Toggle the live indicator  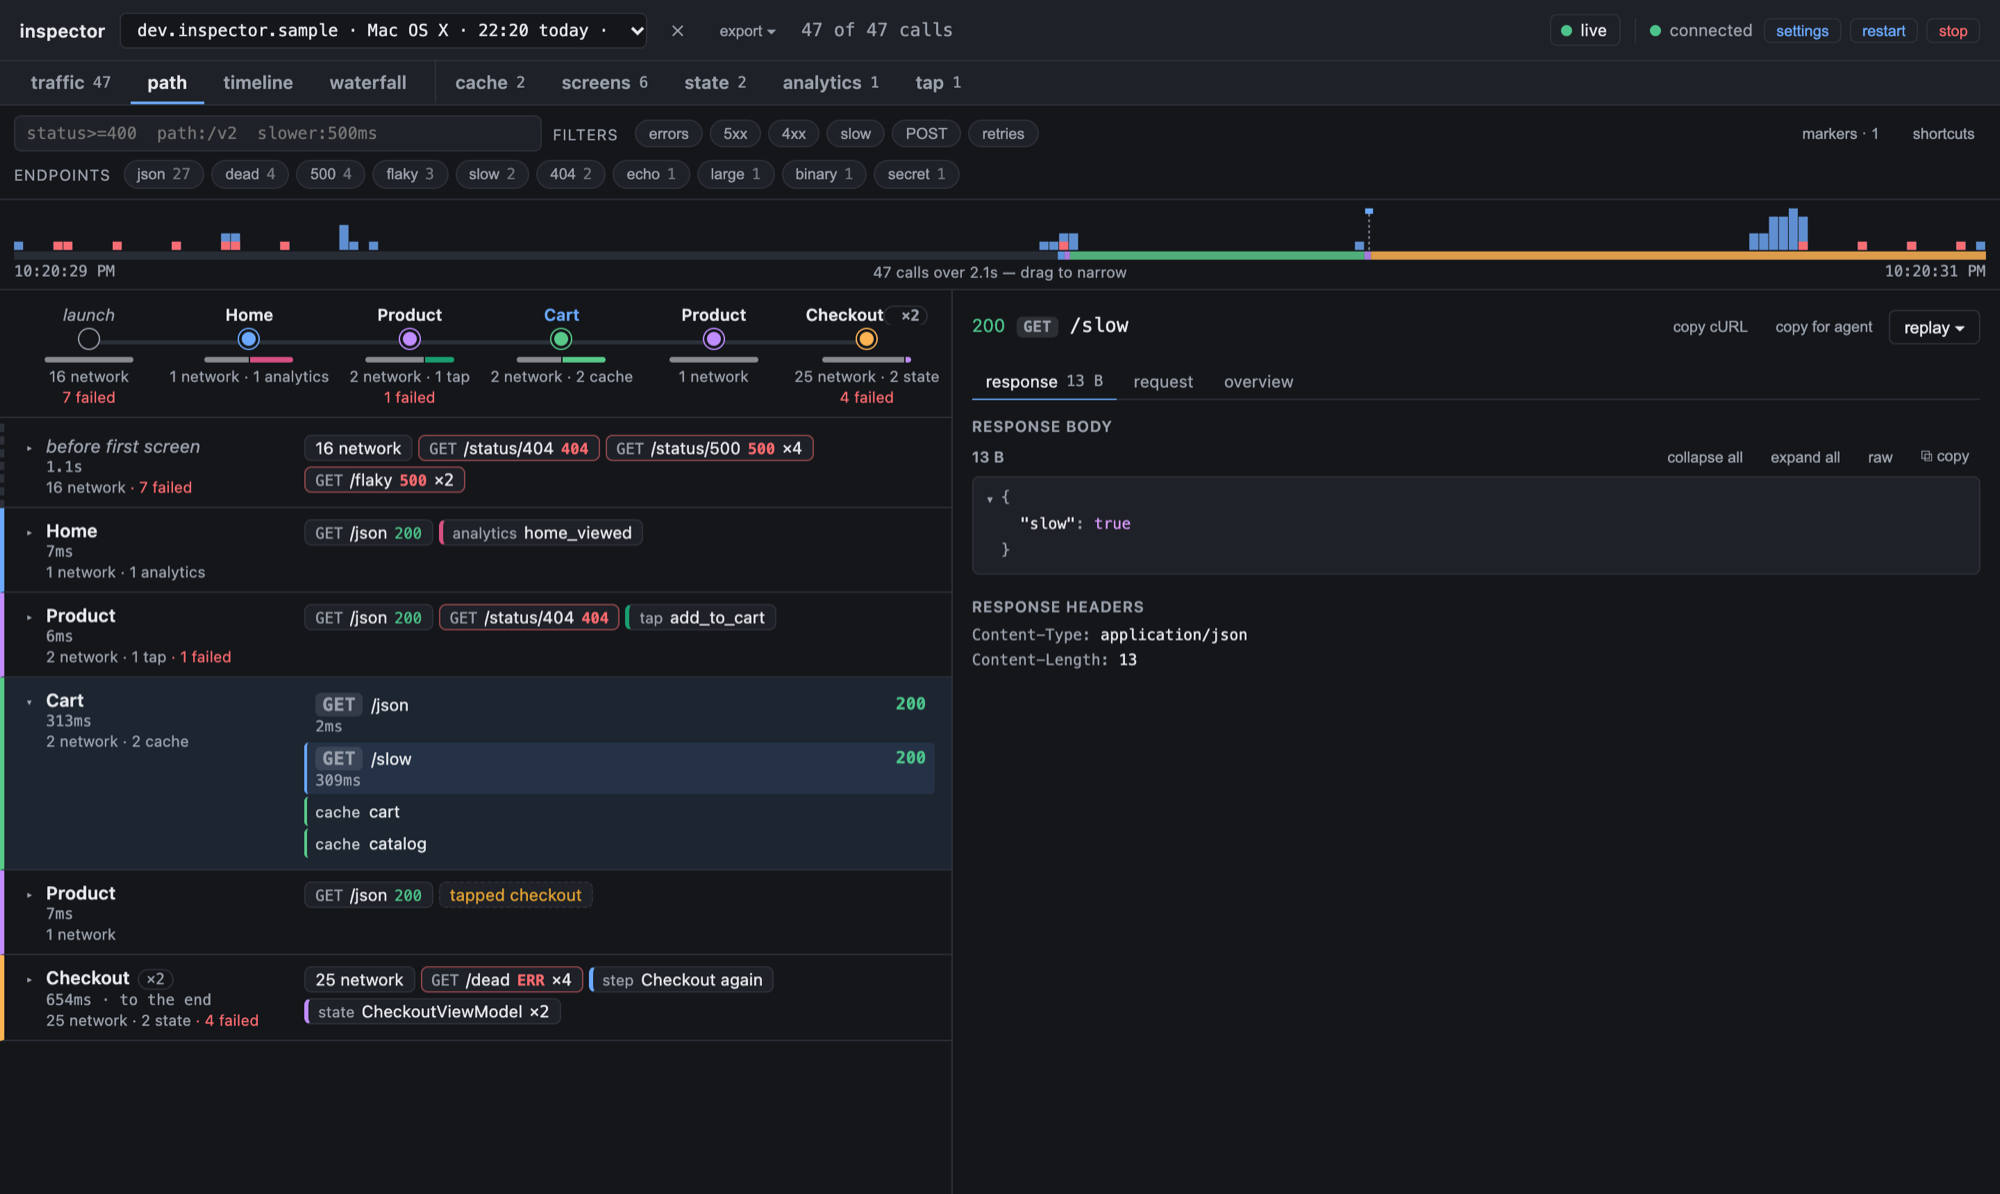click(1584, 31)
